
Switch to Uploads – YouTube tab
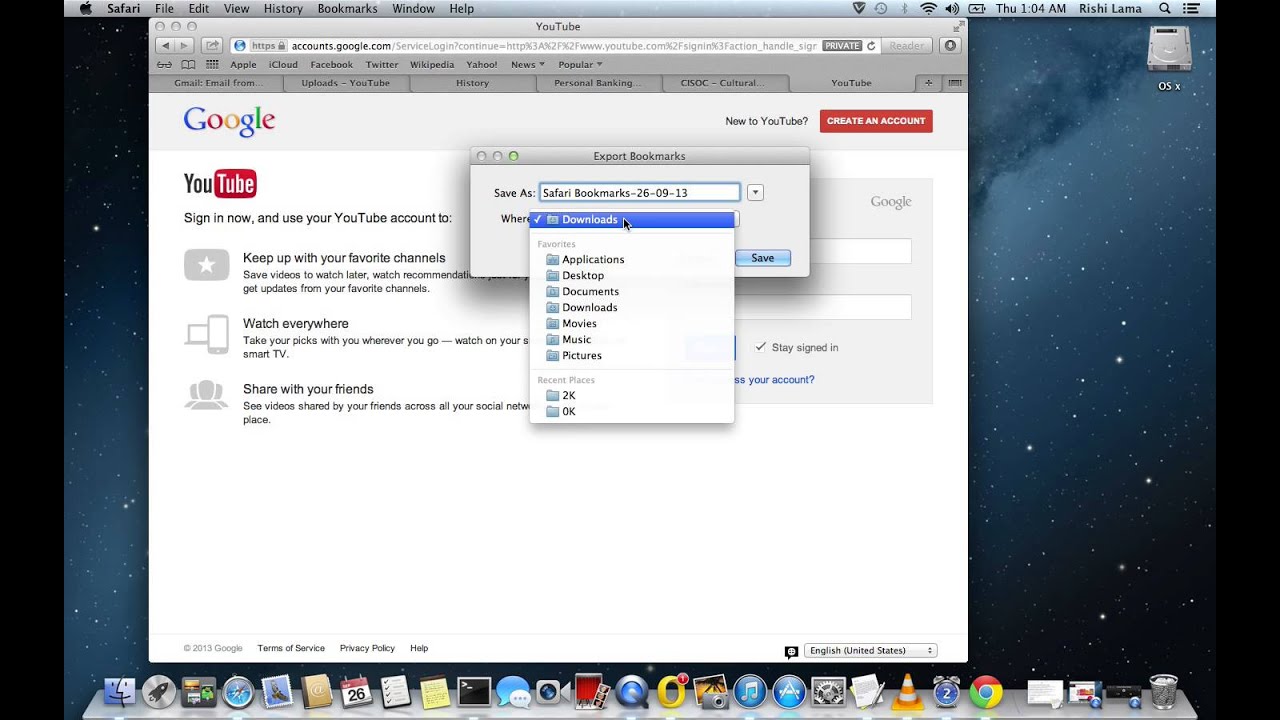coord(346,83)
